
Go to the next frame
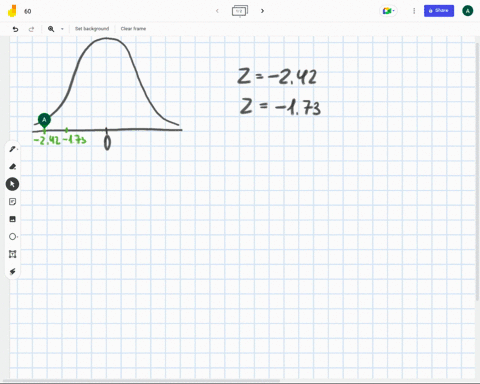[262, 11]
